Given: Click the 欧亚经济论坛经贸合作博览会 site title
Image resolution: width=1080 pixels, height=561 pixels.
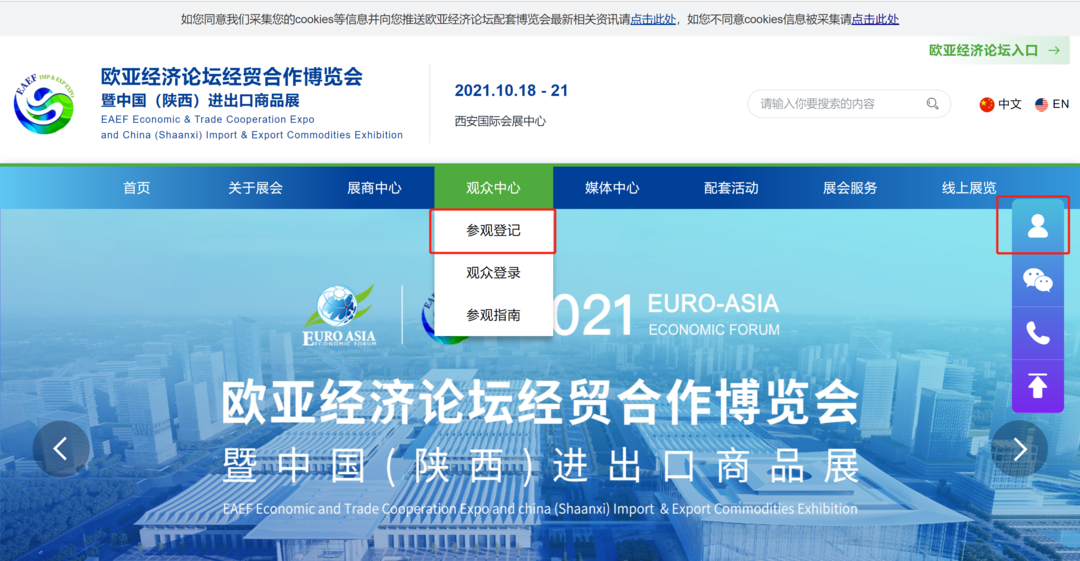Looking at the screenshot, I should [x=231, y=76].
